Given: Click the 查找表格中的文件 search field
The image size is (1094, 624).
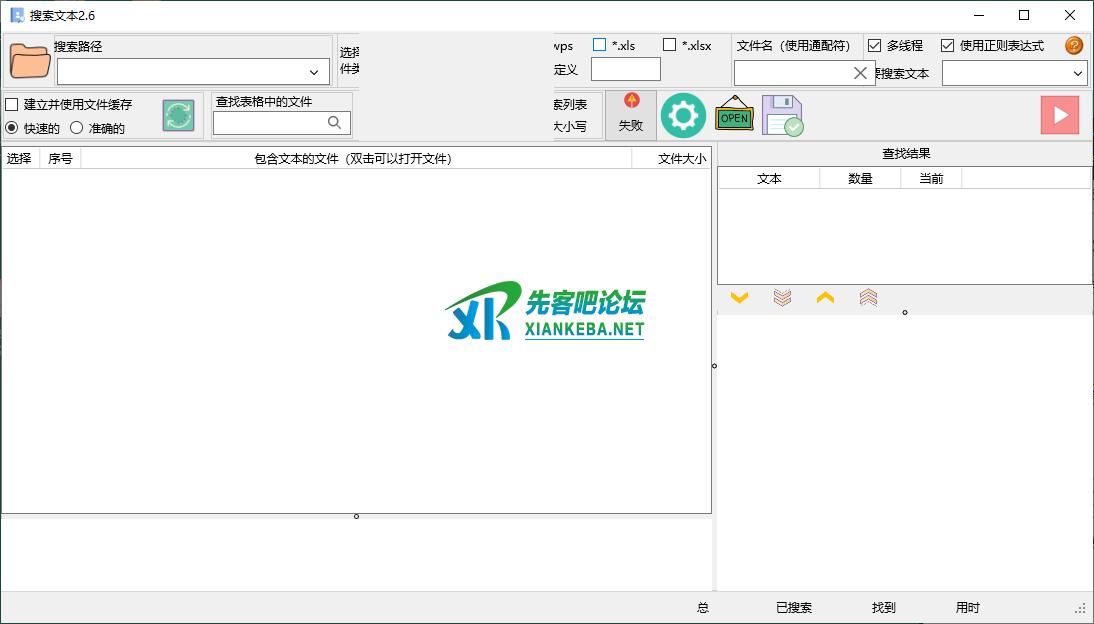Looking at the screenshot, I should pyautogui.click(x=270, y=122).
